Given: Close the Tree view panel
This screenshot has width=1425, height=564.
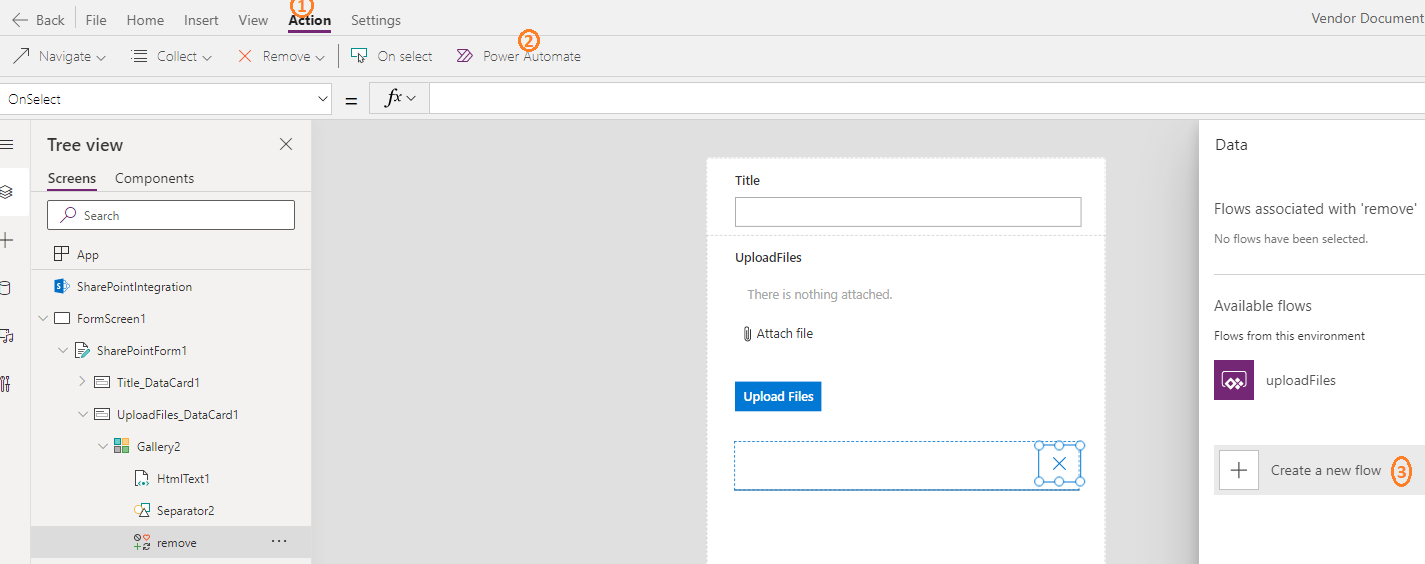Looking at the screenshot, I should coord(286,145).
